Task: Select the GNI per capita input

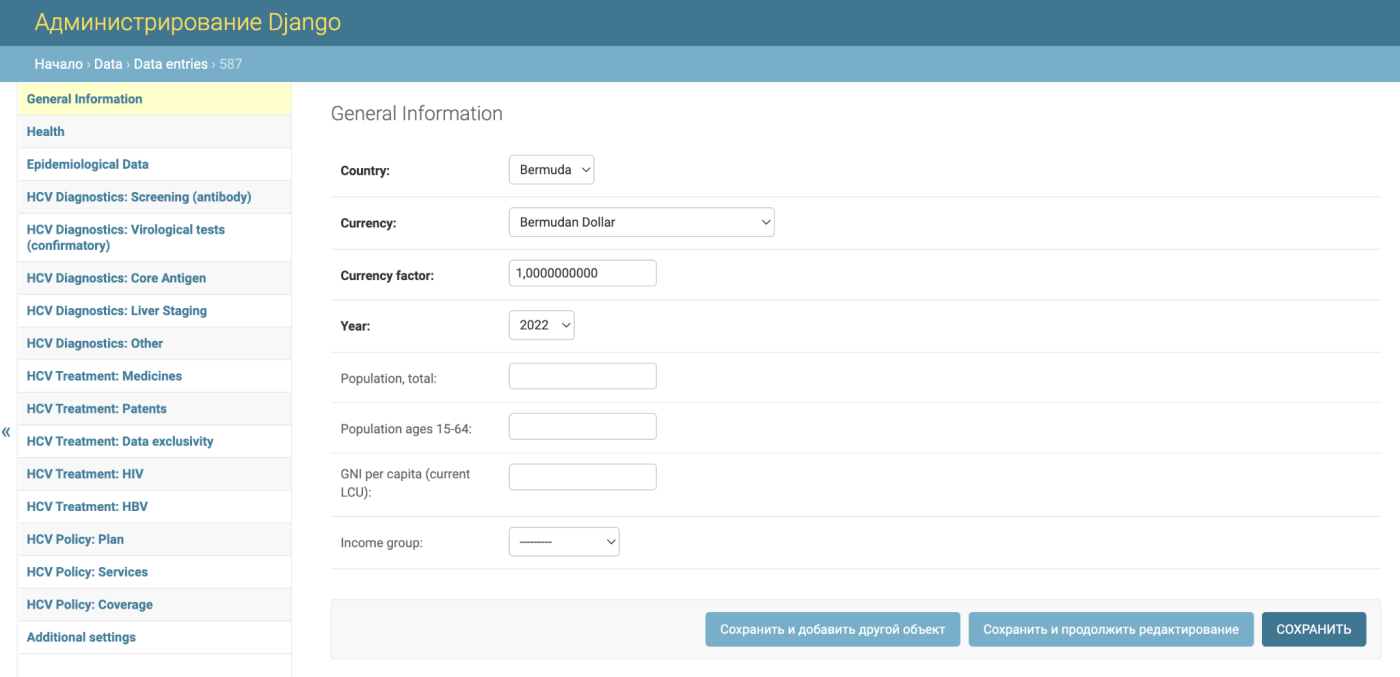Action: [x=583, y=477]
